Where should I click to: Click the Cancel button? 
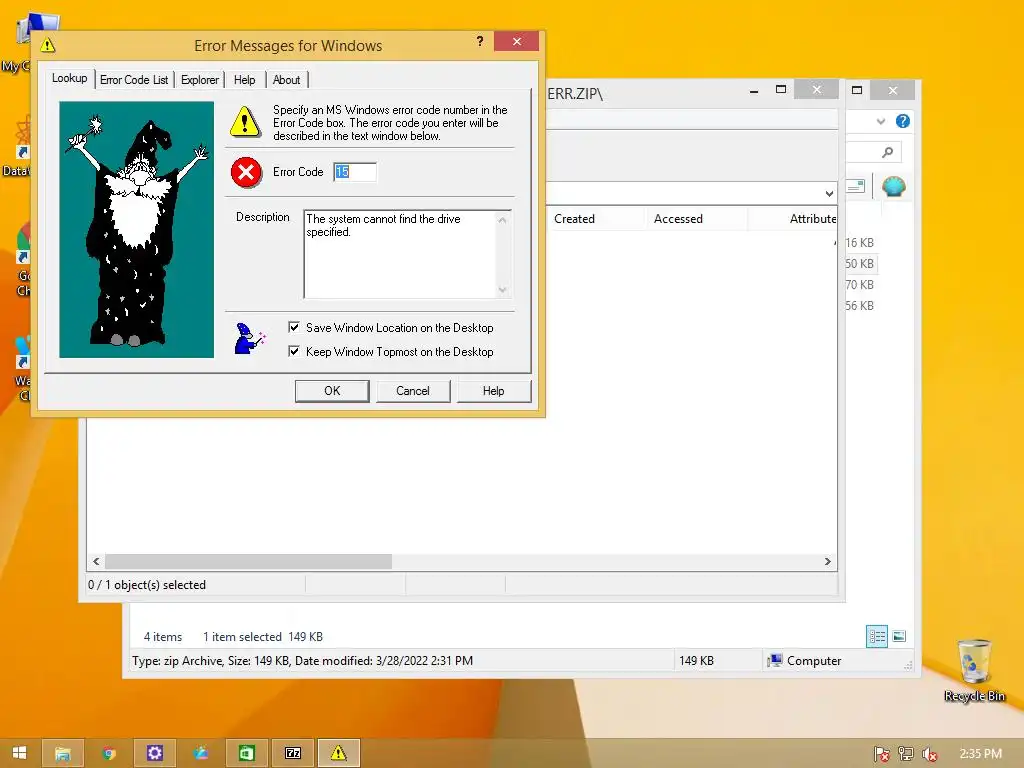[413, 391]
